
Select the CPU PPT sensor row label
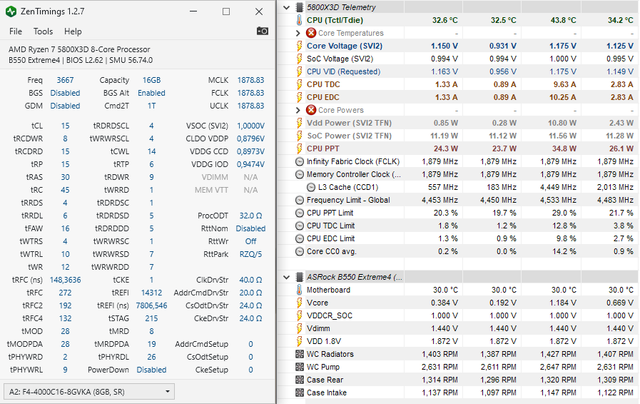click(x=323, y=149)
